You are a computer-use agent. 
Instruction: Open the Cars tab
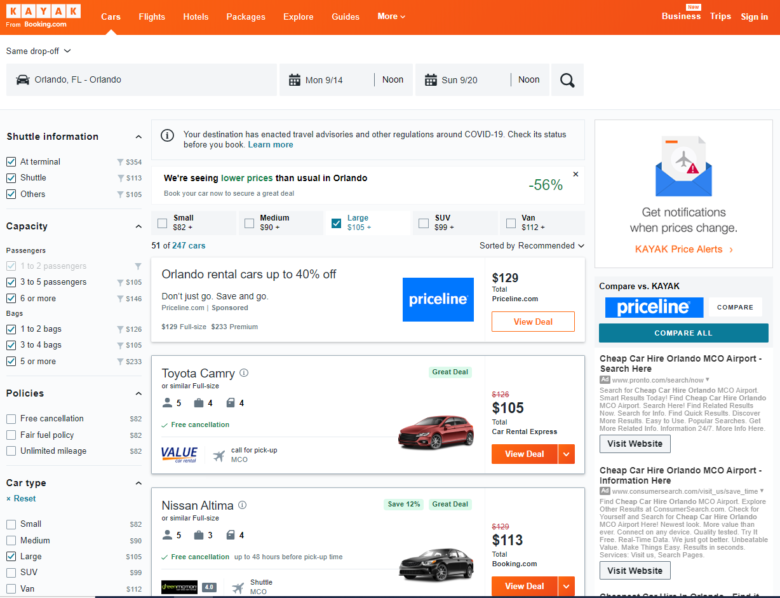tap(110, 16)
